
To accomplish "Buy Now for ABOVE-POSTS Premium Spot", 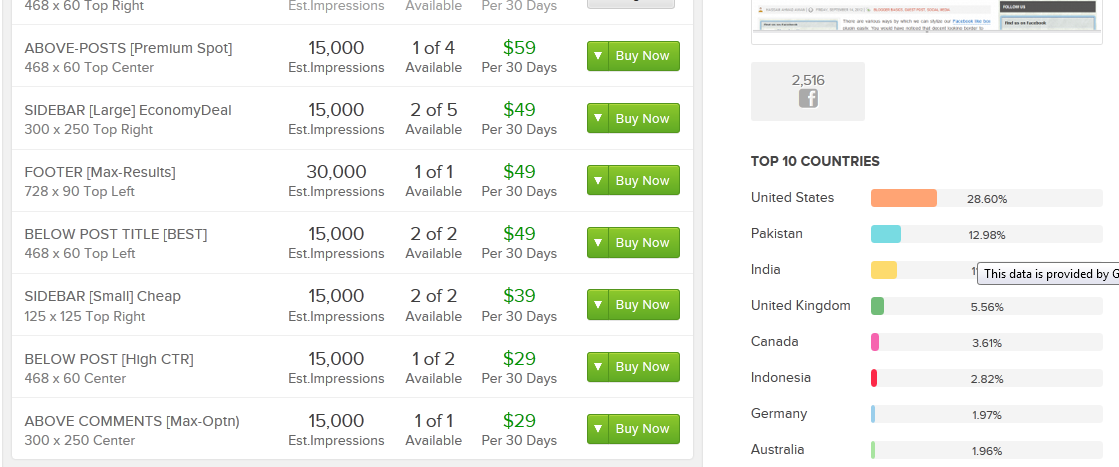I will (x=644, y=56).
